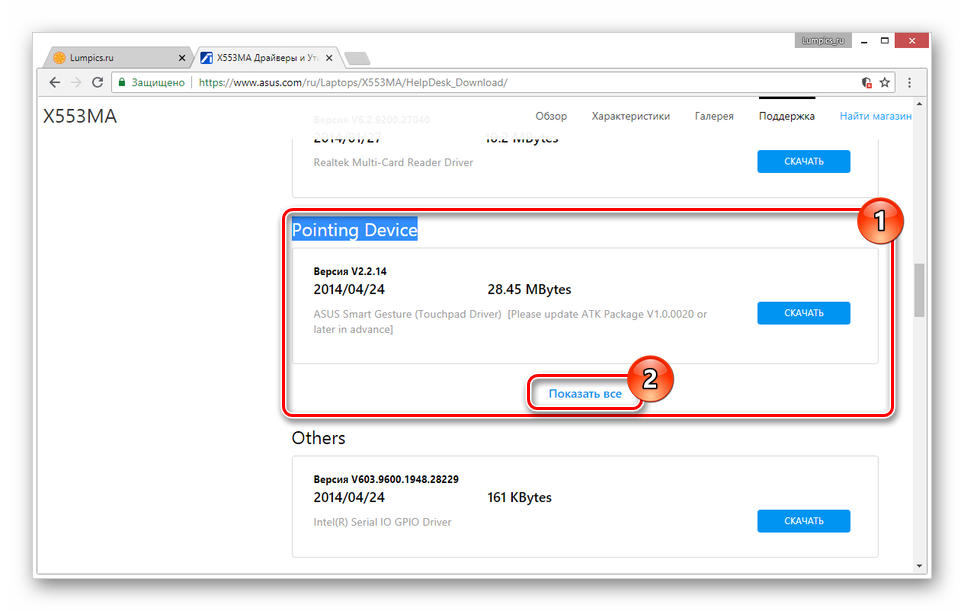
Task: Click the page vertical scrollbar thumb
Action: (x=919, y=290)
